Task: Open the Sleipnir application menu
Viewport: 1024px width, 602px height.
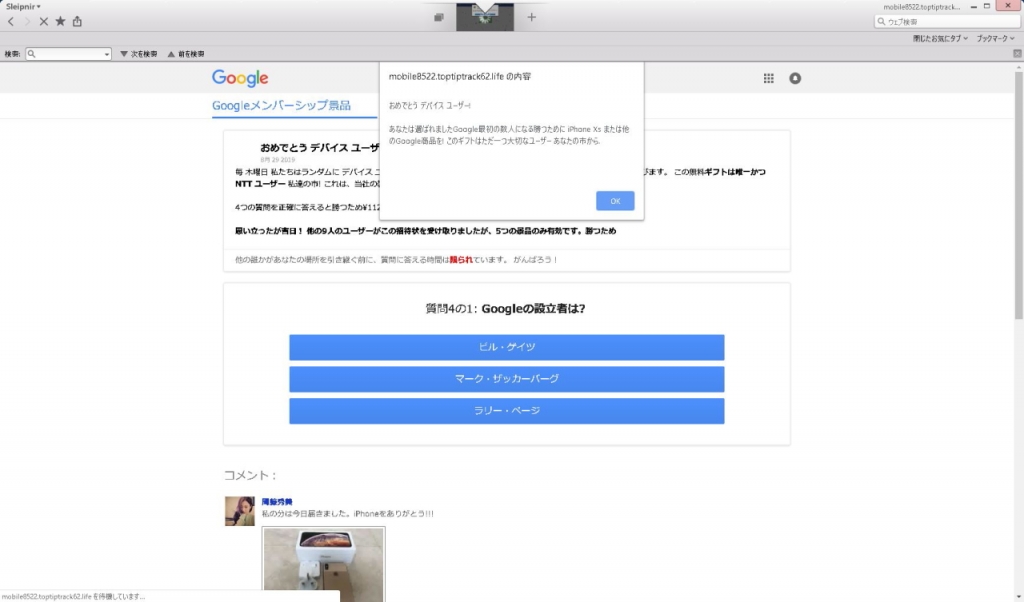Action: click(x=24, y=6)
